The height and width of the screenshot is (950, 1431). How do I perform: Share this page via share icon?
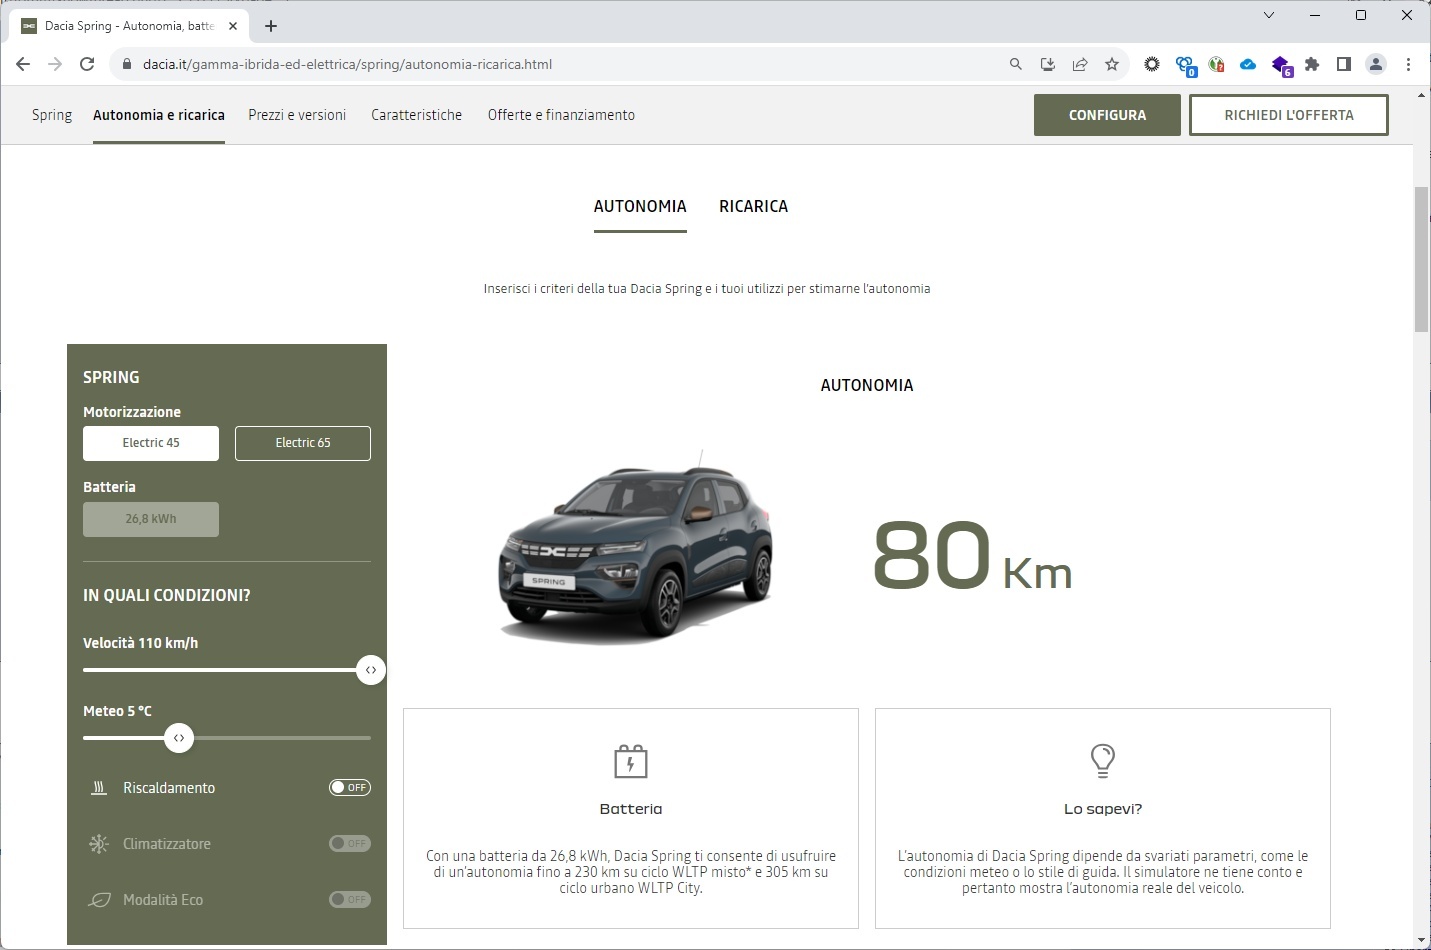[1080, 64]
